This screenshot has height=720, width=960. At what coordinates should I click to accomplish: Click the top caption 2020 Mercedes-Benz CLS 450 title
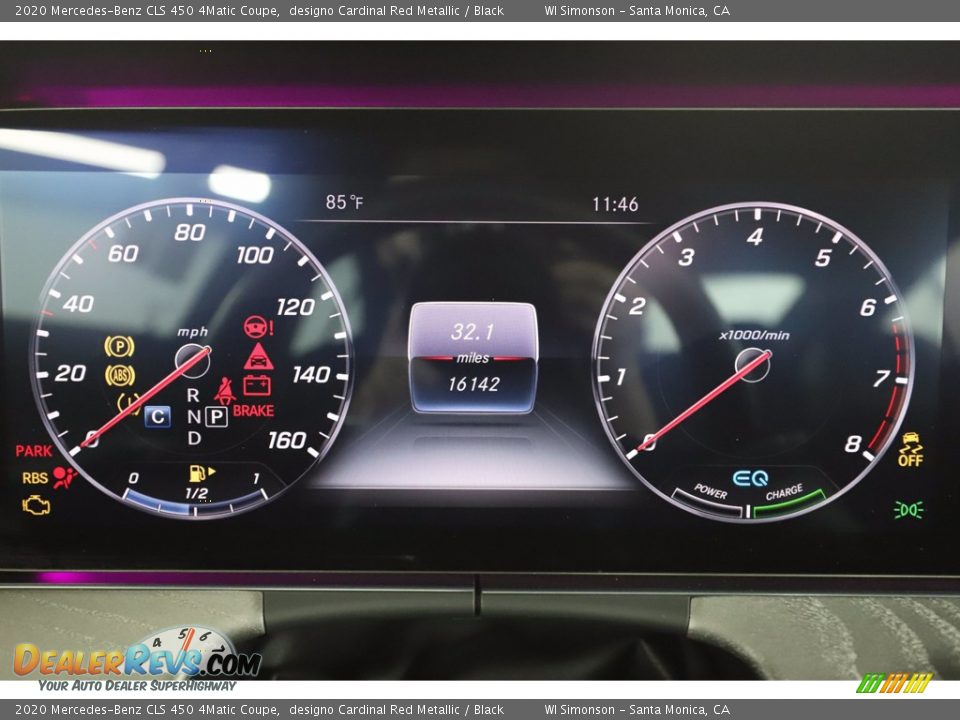pos(260,10)
